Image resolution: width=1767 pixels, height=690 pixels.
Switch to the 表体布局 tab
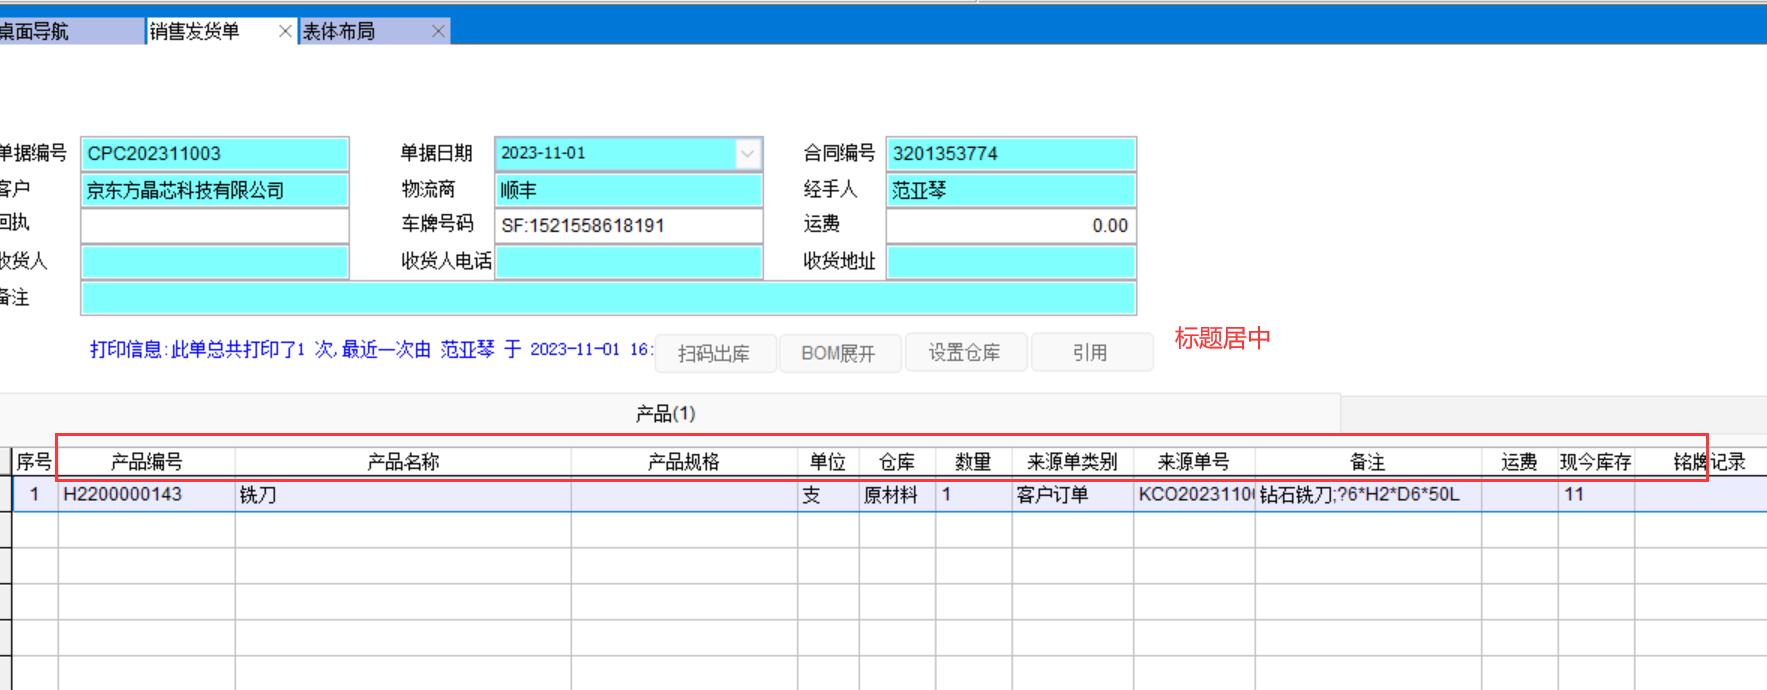click(x=350, y=32)
